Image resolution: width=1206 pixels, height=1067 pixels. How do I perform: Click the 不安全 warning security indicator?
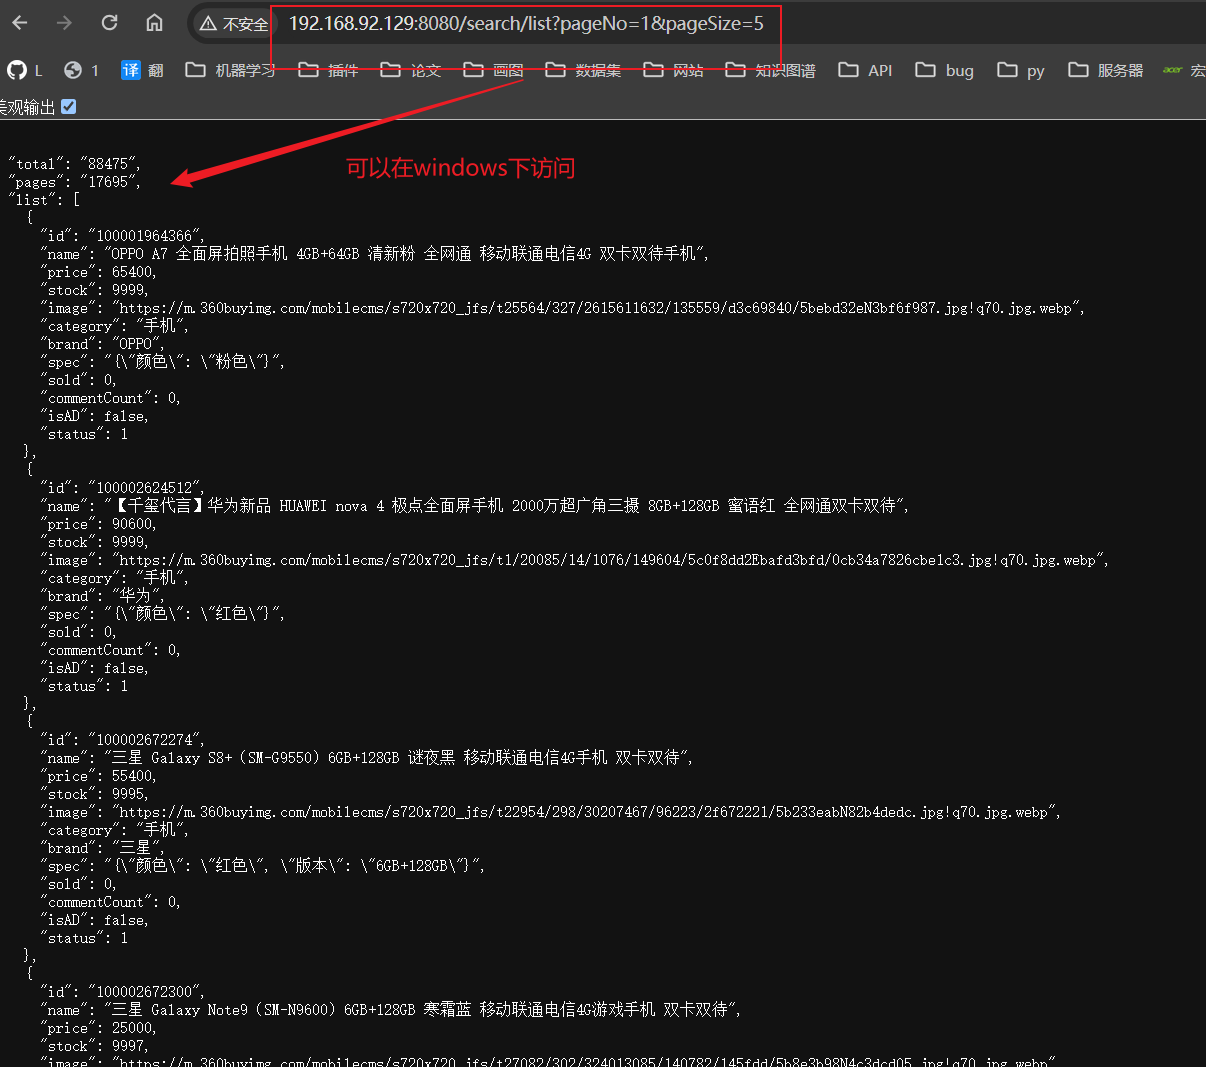tap(234, 24)
